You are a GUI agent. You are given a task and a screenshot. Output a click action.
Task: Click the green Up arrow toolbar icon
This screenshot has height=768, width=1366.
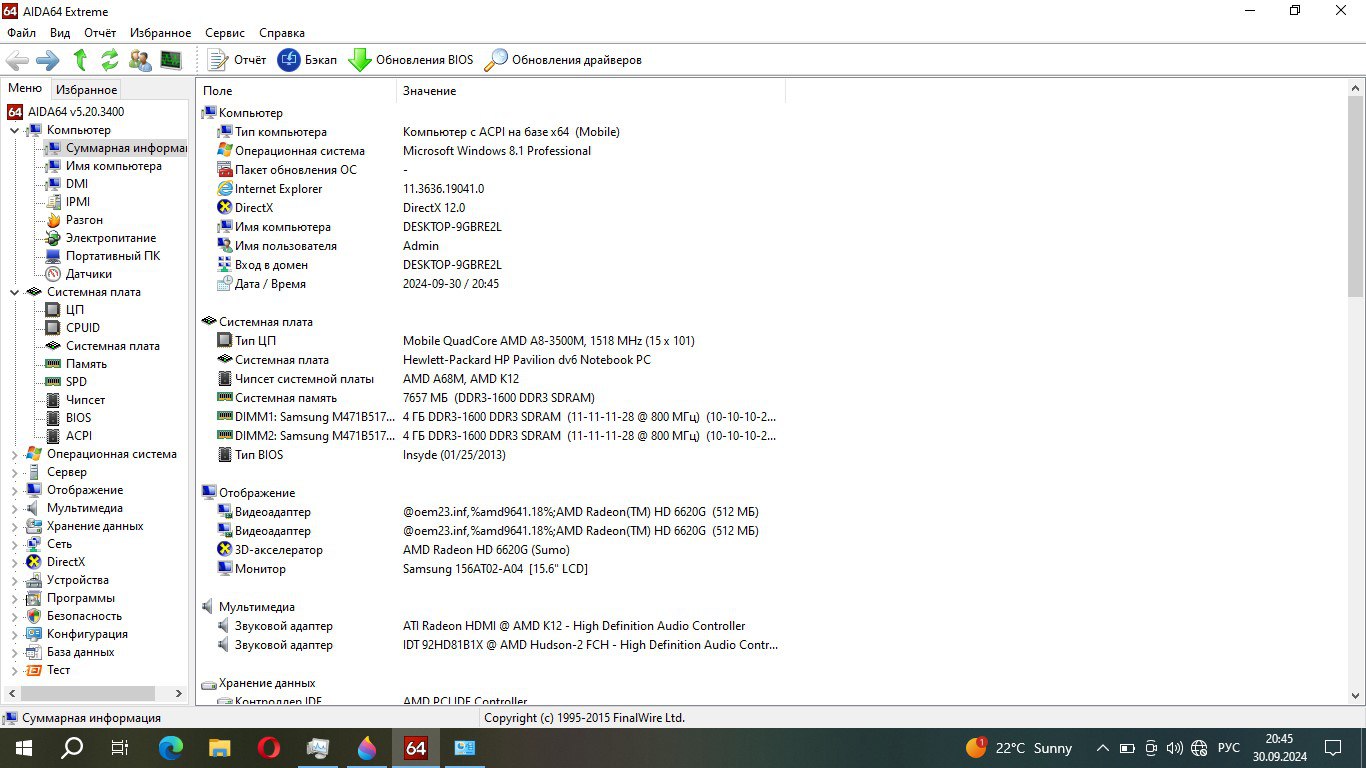pos(80,60)
